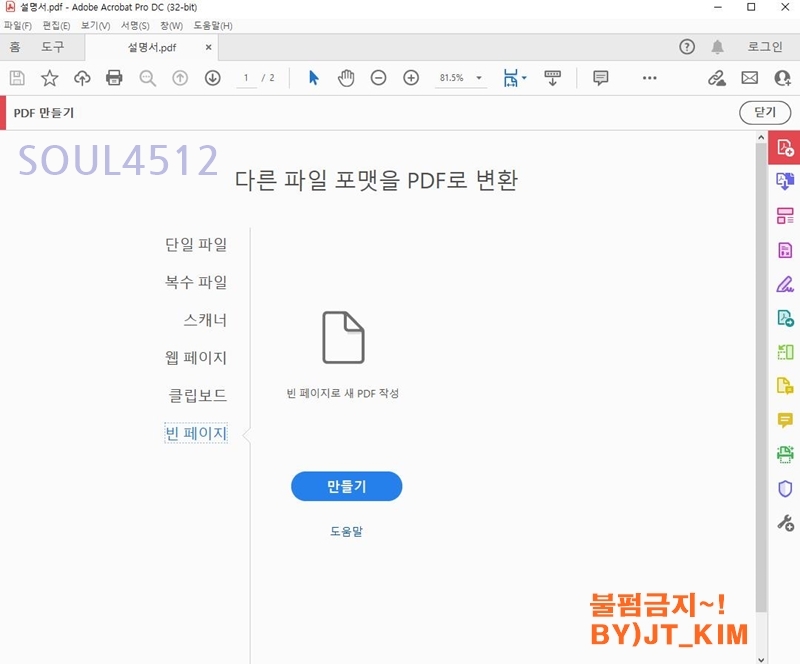
Task: Open the 도움말(H) menu
Action: tap(213, 26)
